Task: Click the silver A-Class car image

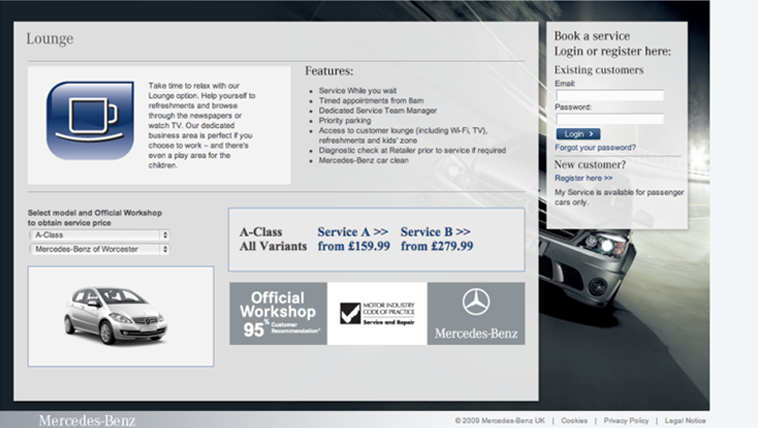Action: point(121,314)
